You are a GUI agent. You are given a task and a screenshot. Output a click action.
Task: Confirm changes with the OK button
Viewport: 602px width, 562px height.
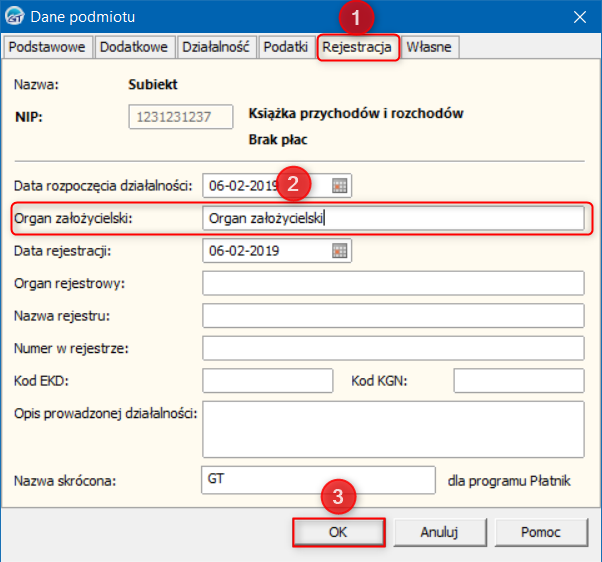338,532
